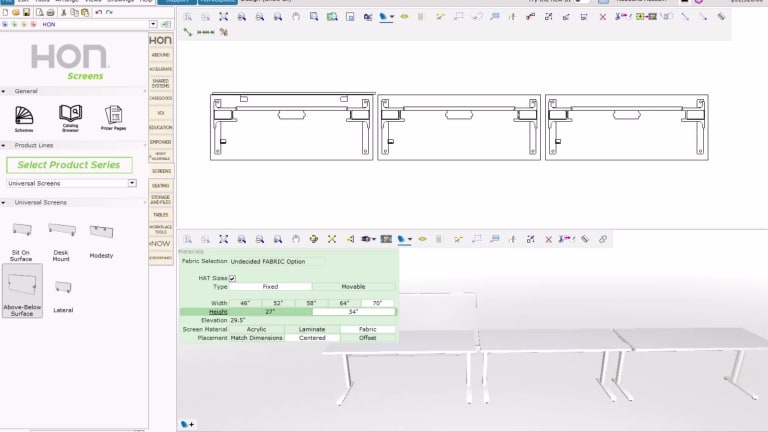Choose 46" width option
Screen dimensions: 768x432
coord(244,303)
